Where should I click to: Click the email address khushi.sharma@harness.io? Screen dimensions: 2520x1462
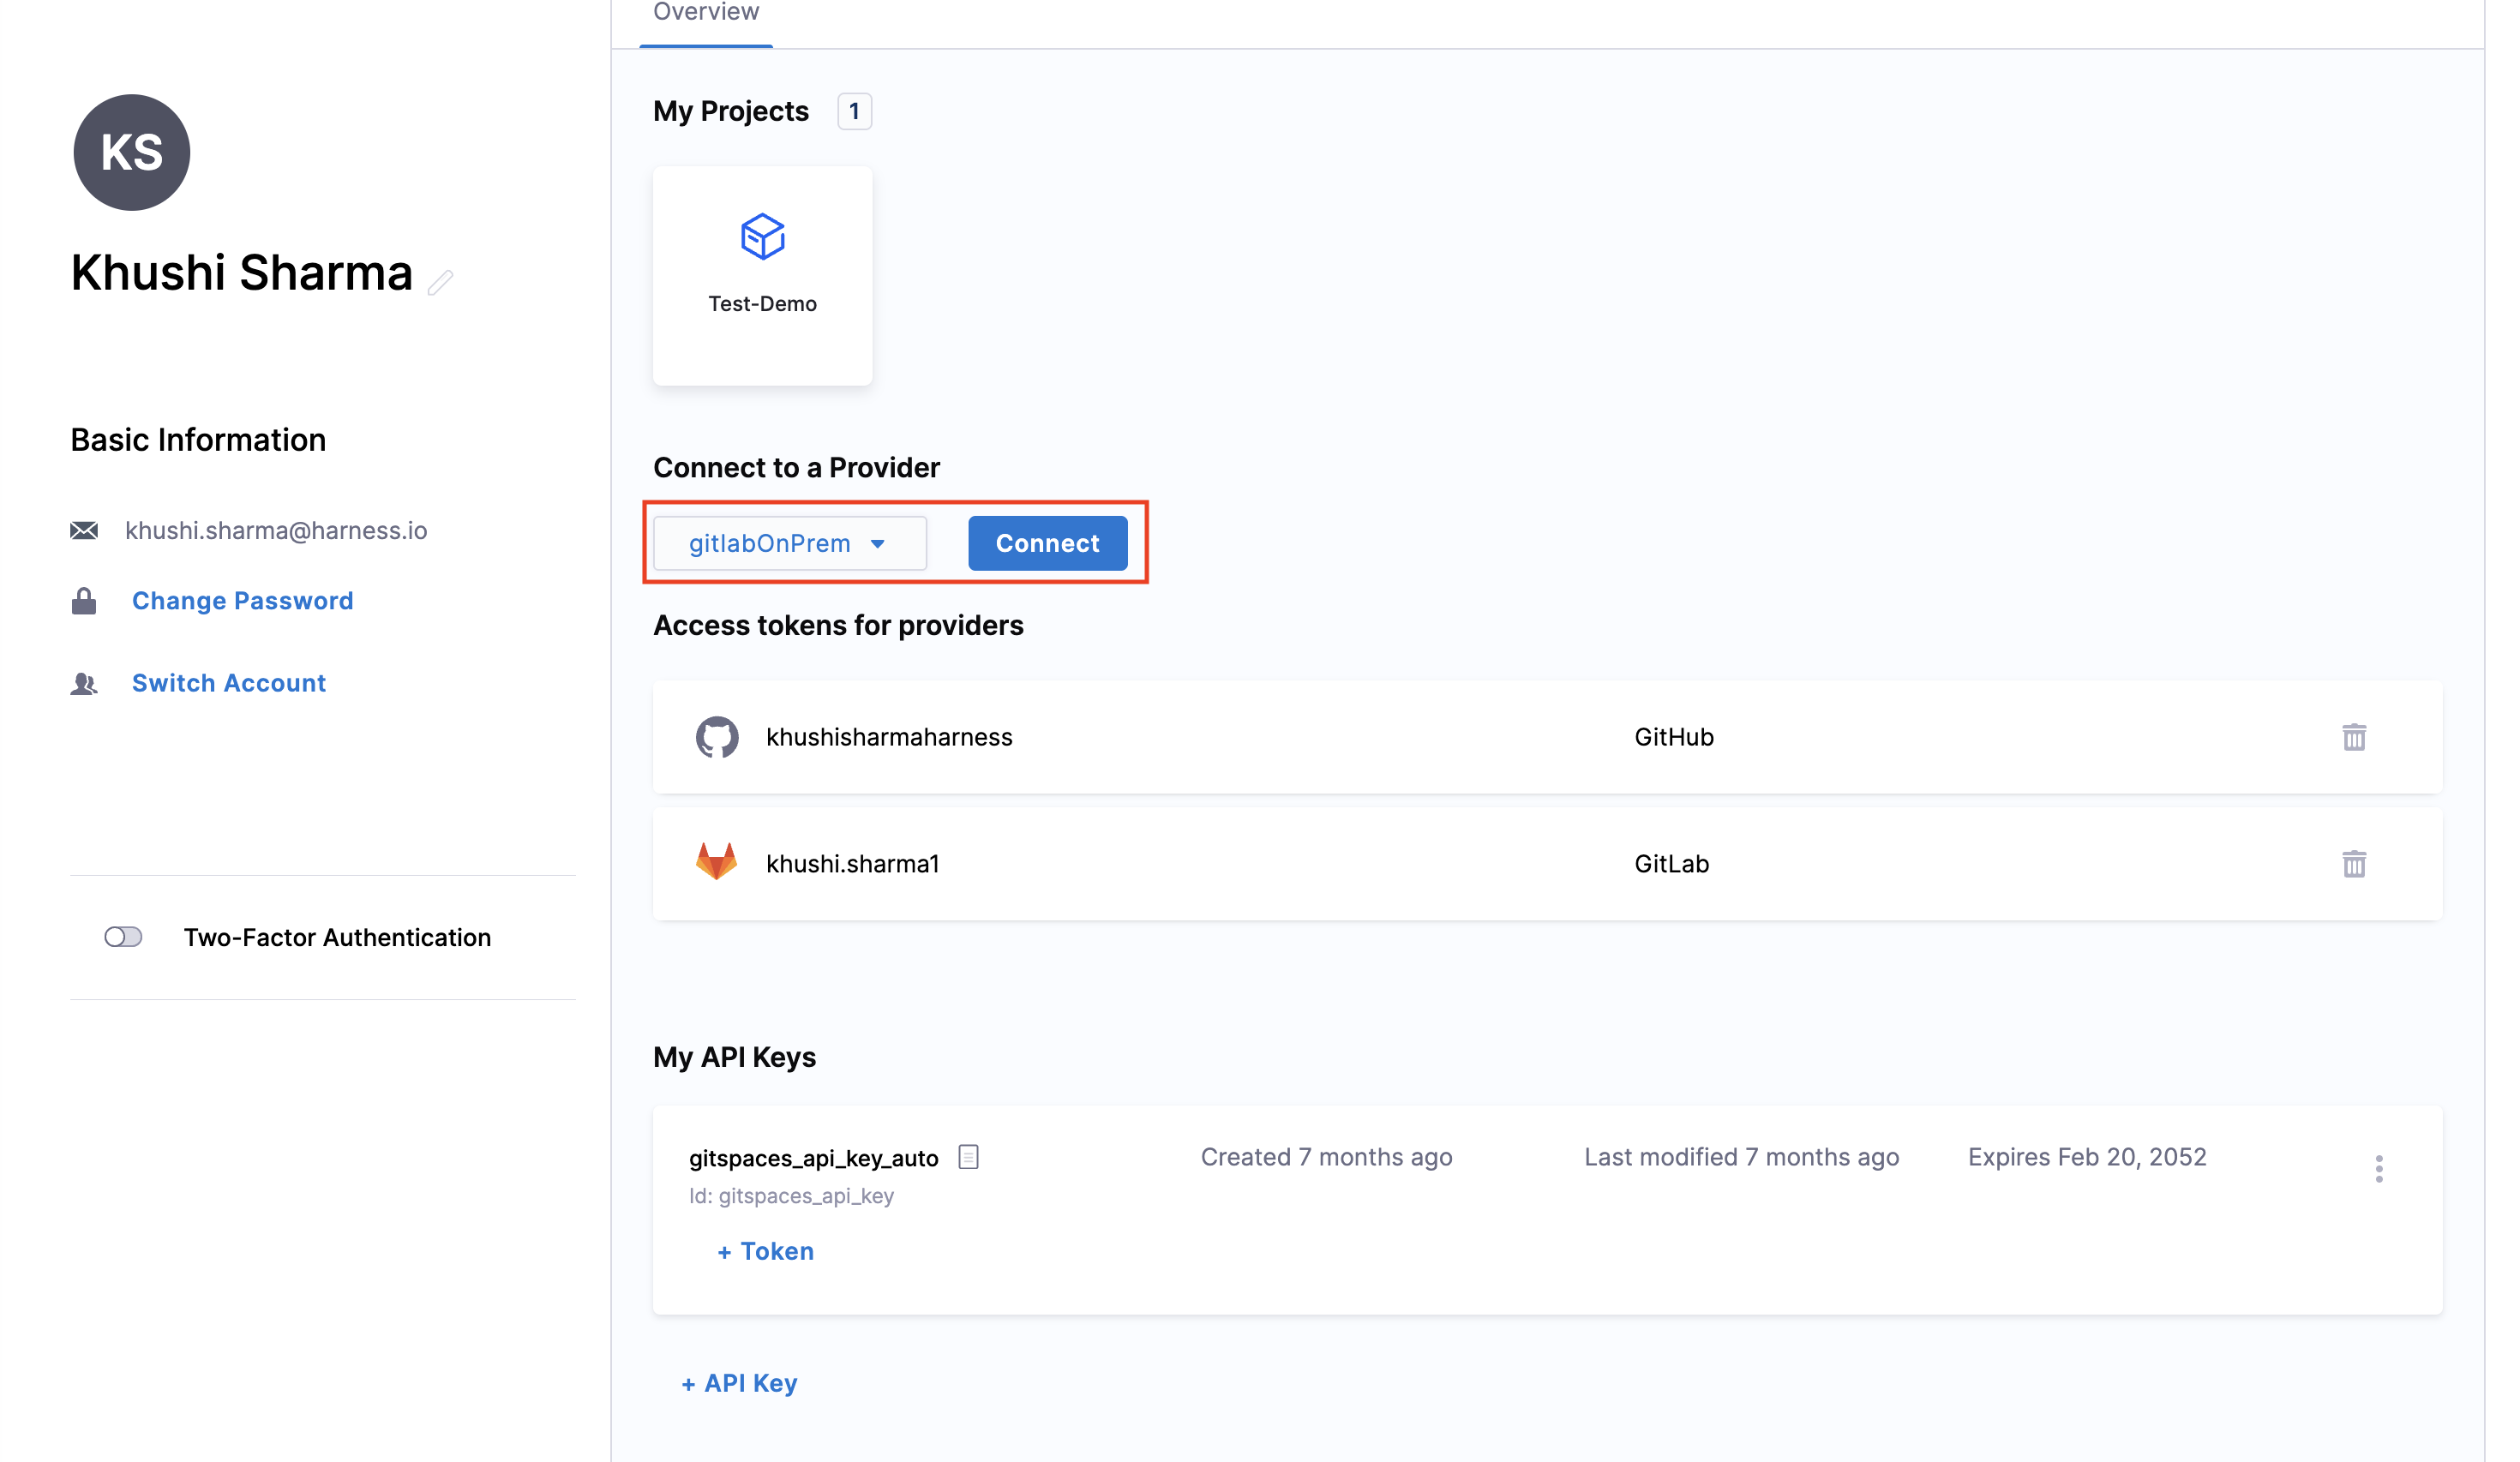click(x=275, y=530)
